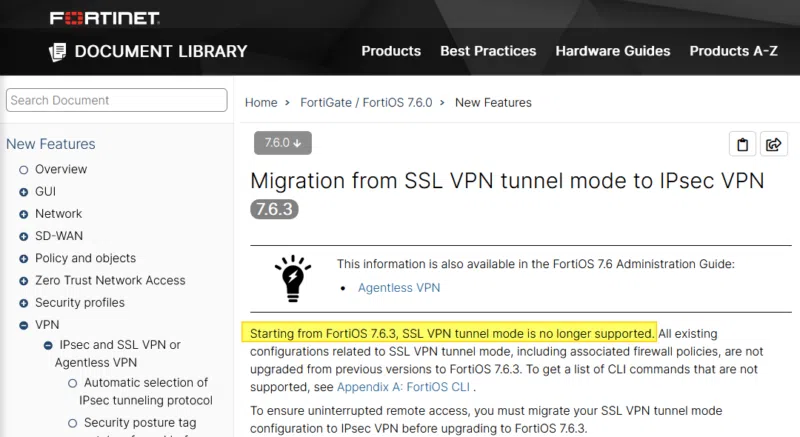
Task: Click the Document Library book icon
Action: point(58,52)
